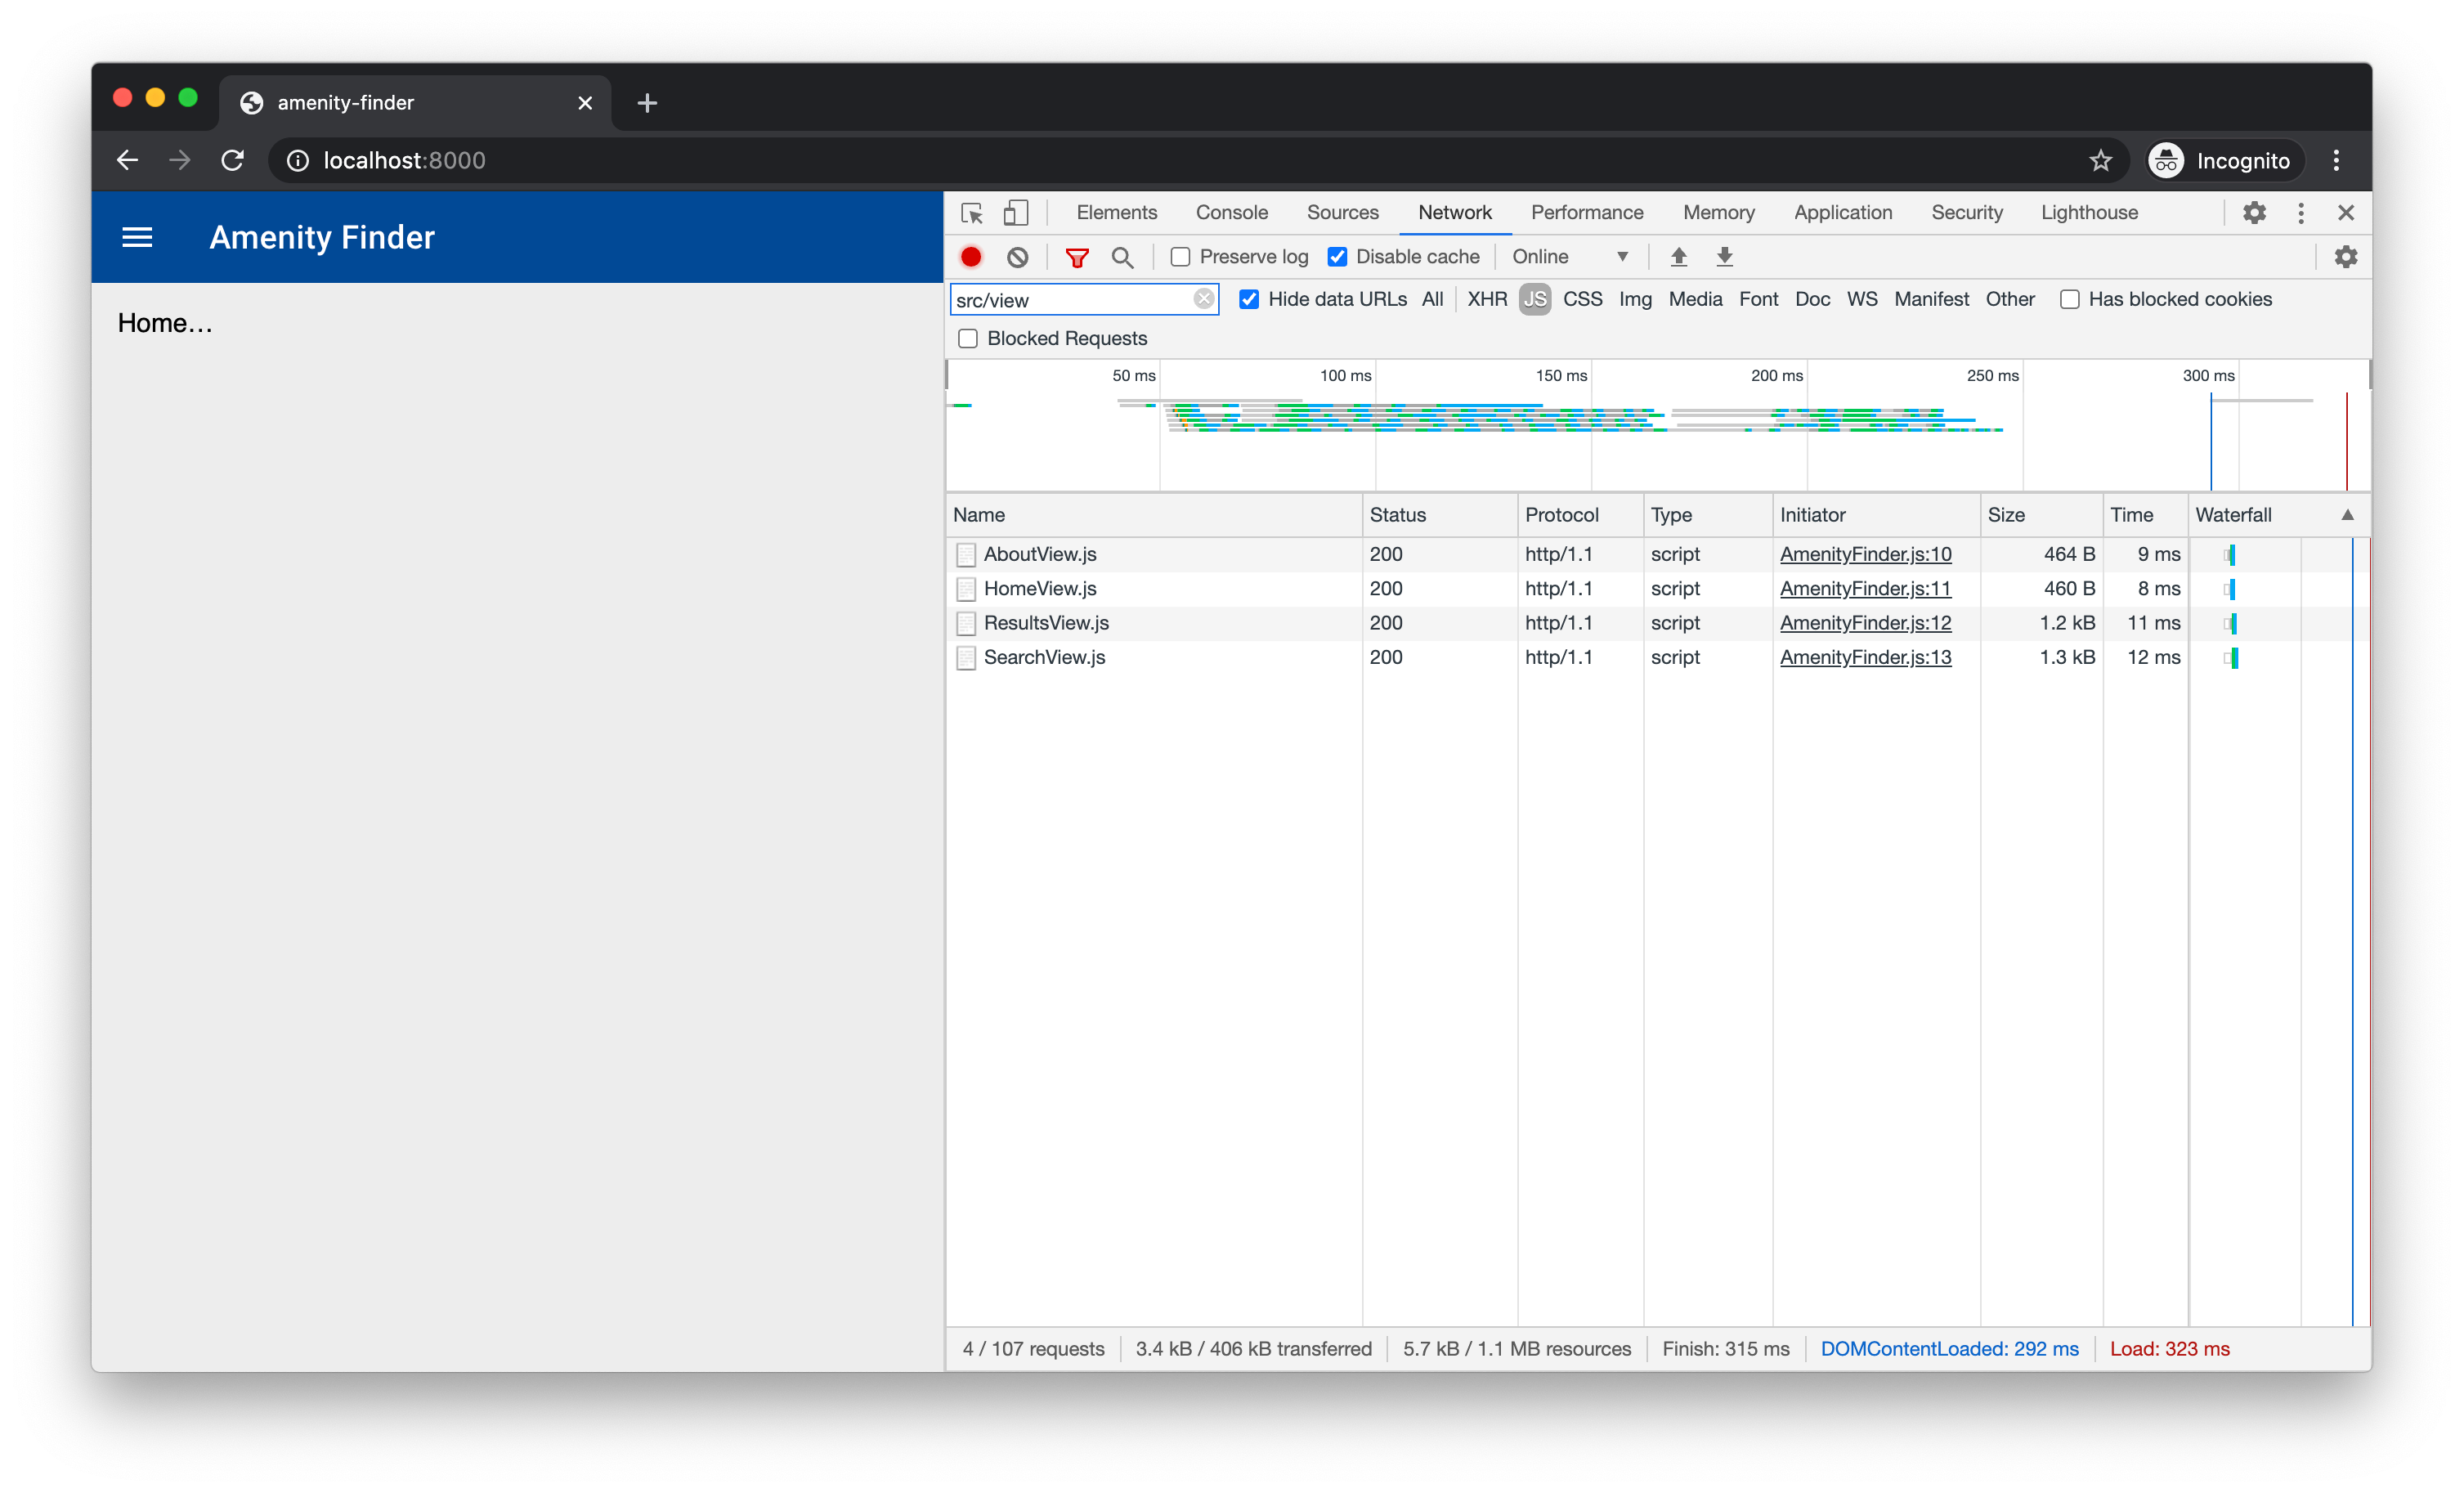Open the Chrome browser options menu
The height and width of the screenshot is (1493, 2464).
click(2336, 160)
